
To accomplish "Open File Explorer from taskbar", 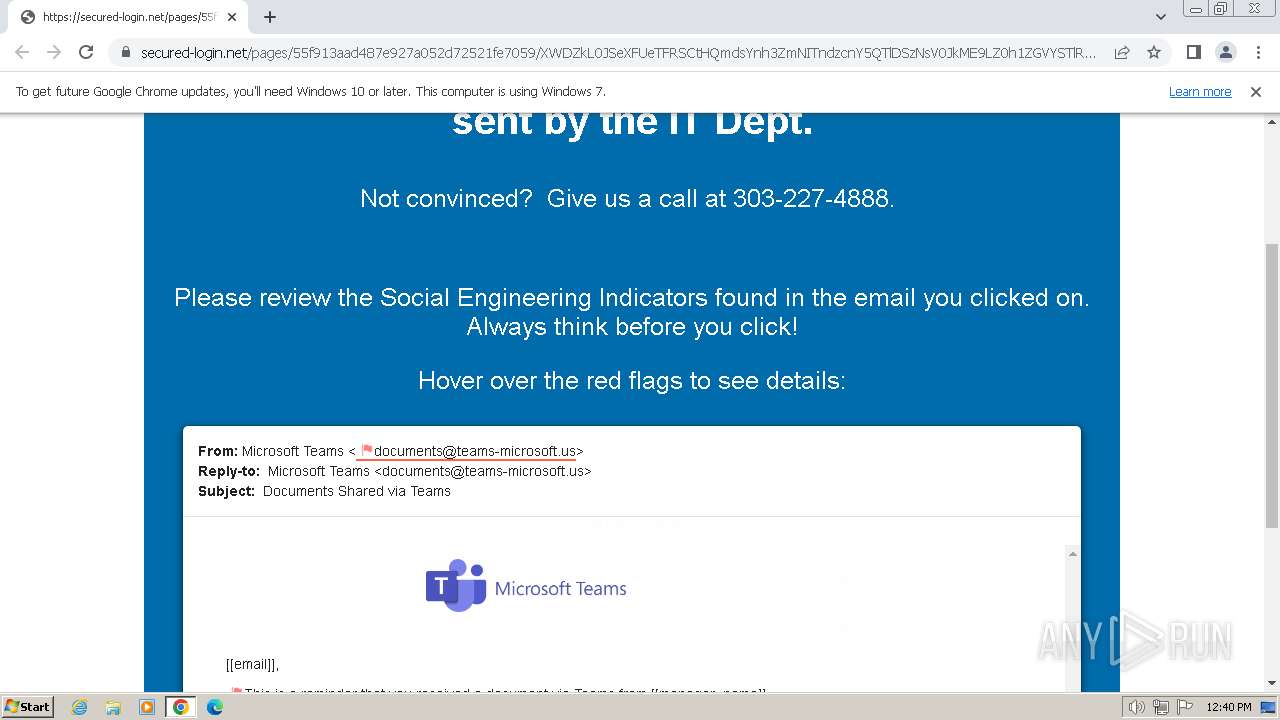I will click(x=113, y=707).
